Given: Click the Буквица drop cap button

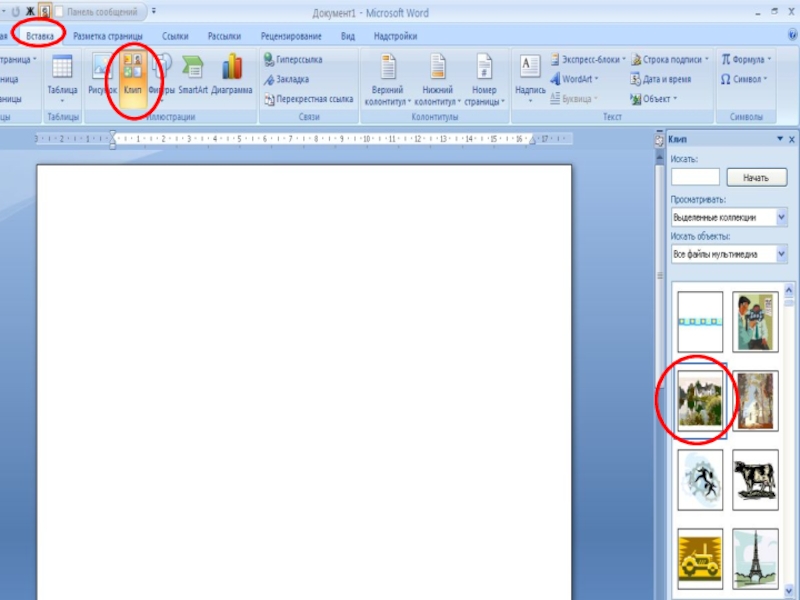Looking at the screenshot, I should (x=573, y=99).
